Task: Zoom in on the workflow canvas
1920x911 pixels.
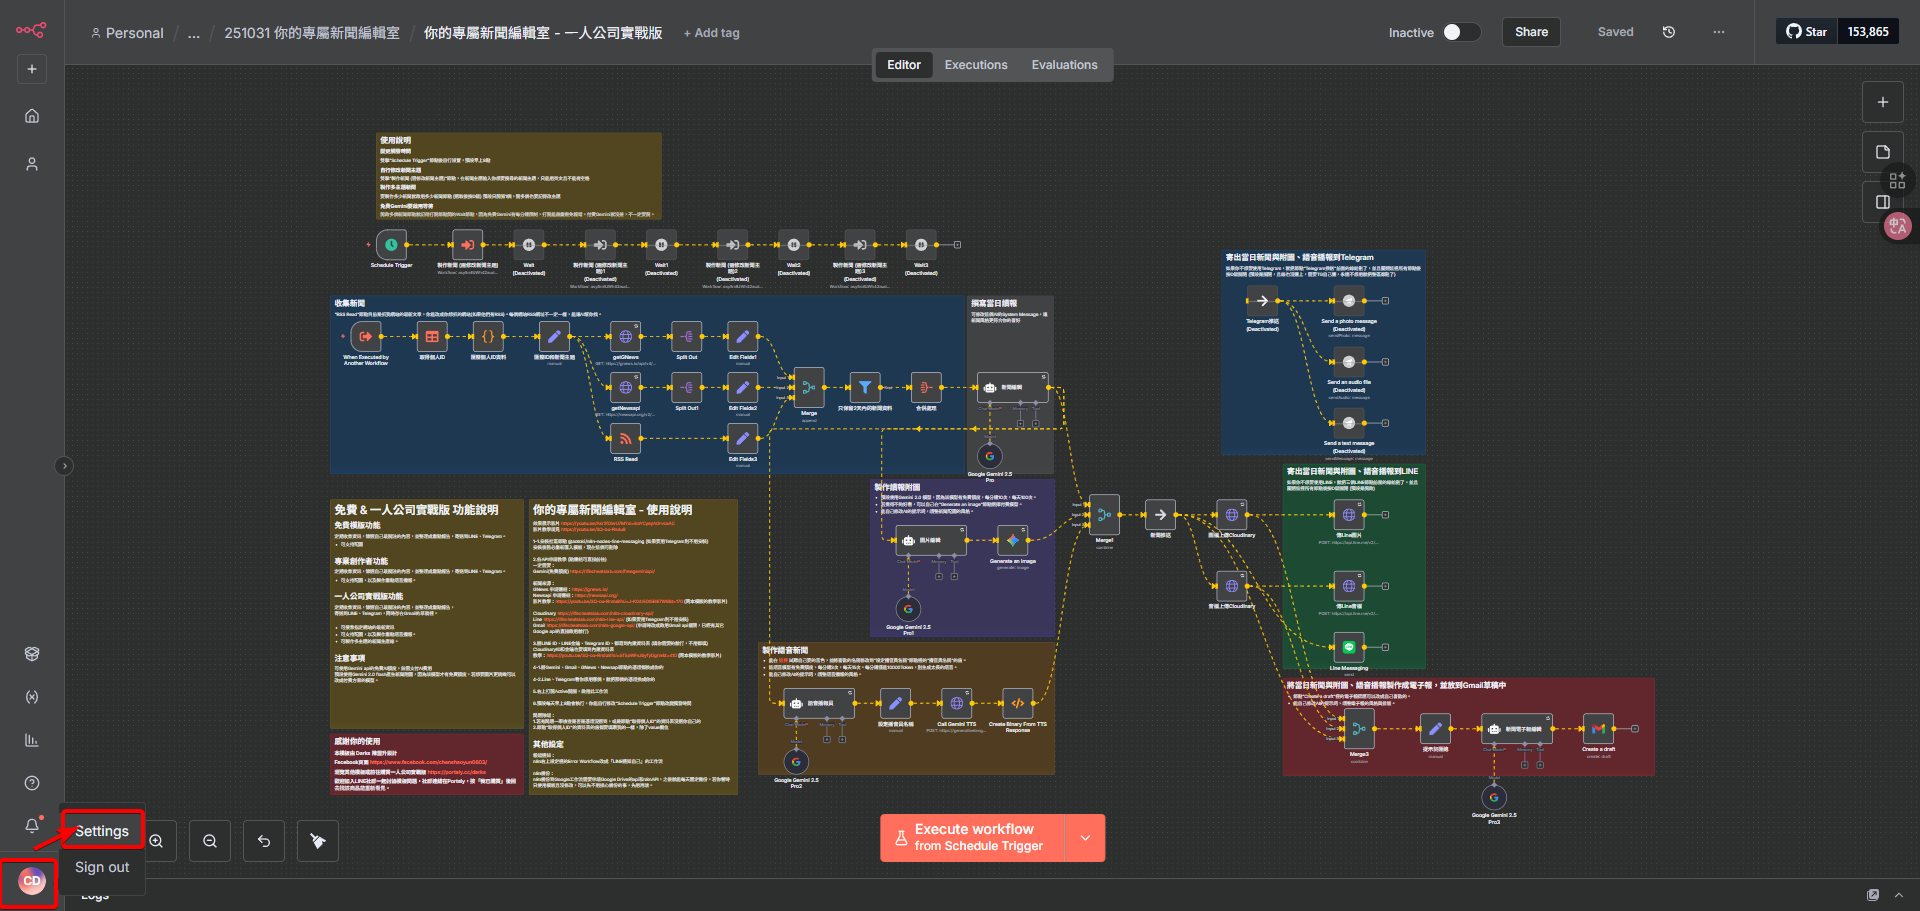Action: tap(157, 841)
